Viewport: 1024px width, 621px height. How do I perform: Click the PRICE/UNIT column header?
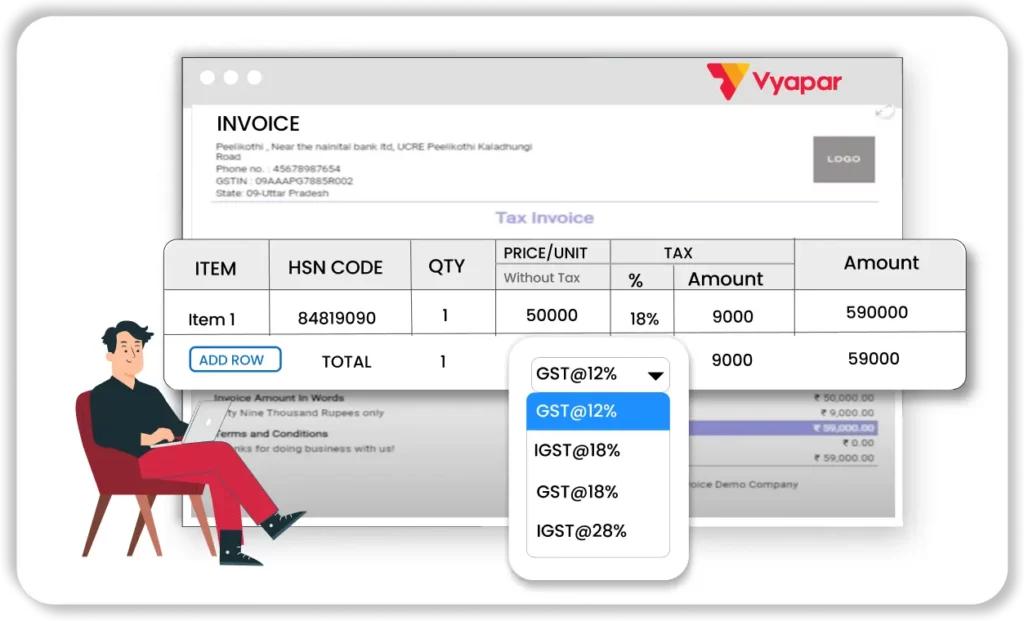[551, 253]
